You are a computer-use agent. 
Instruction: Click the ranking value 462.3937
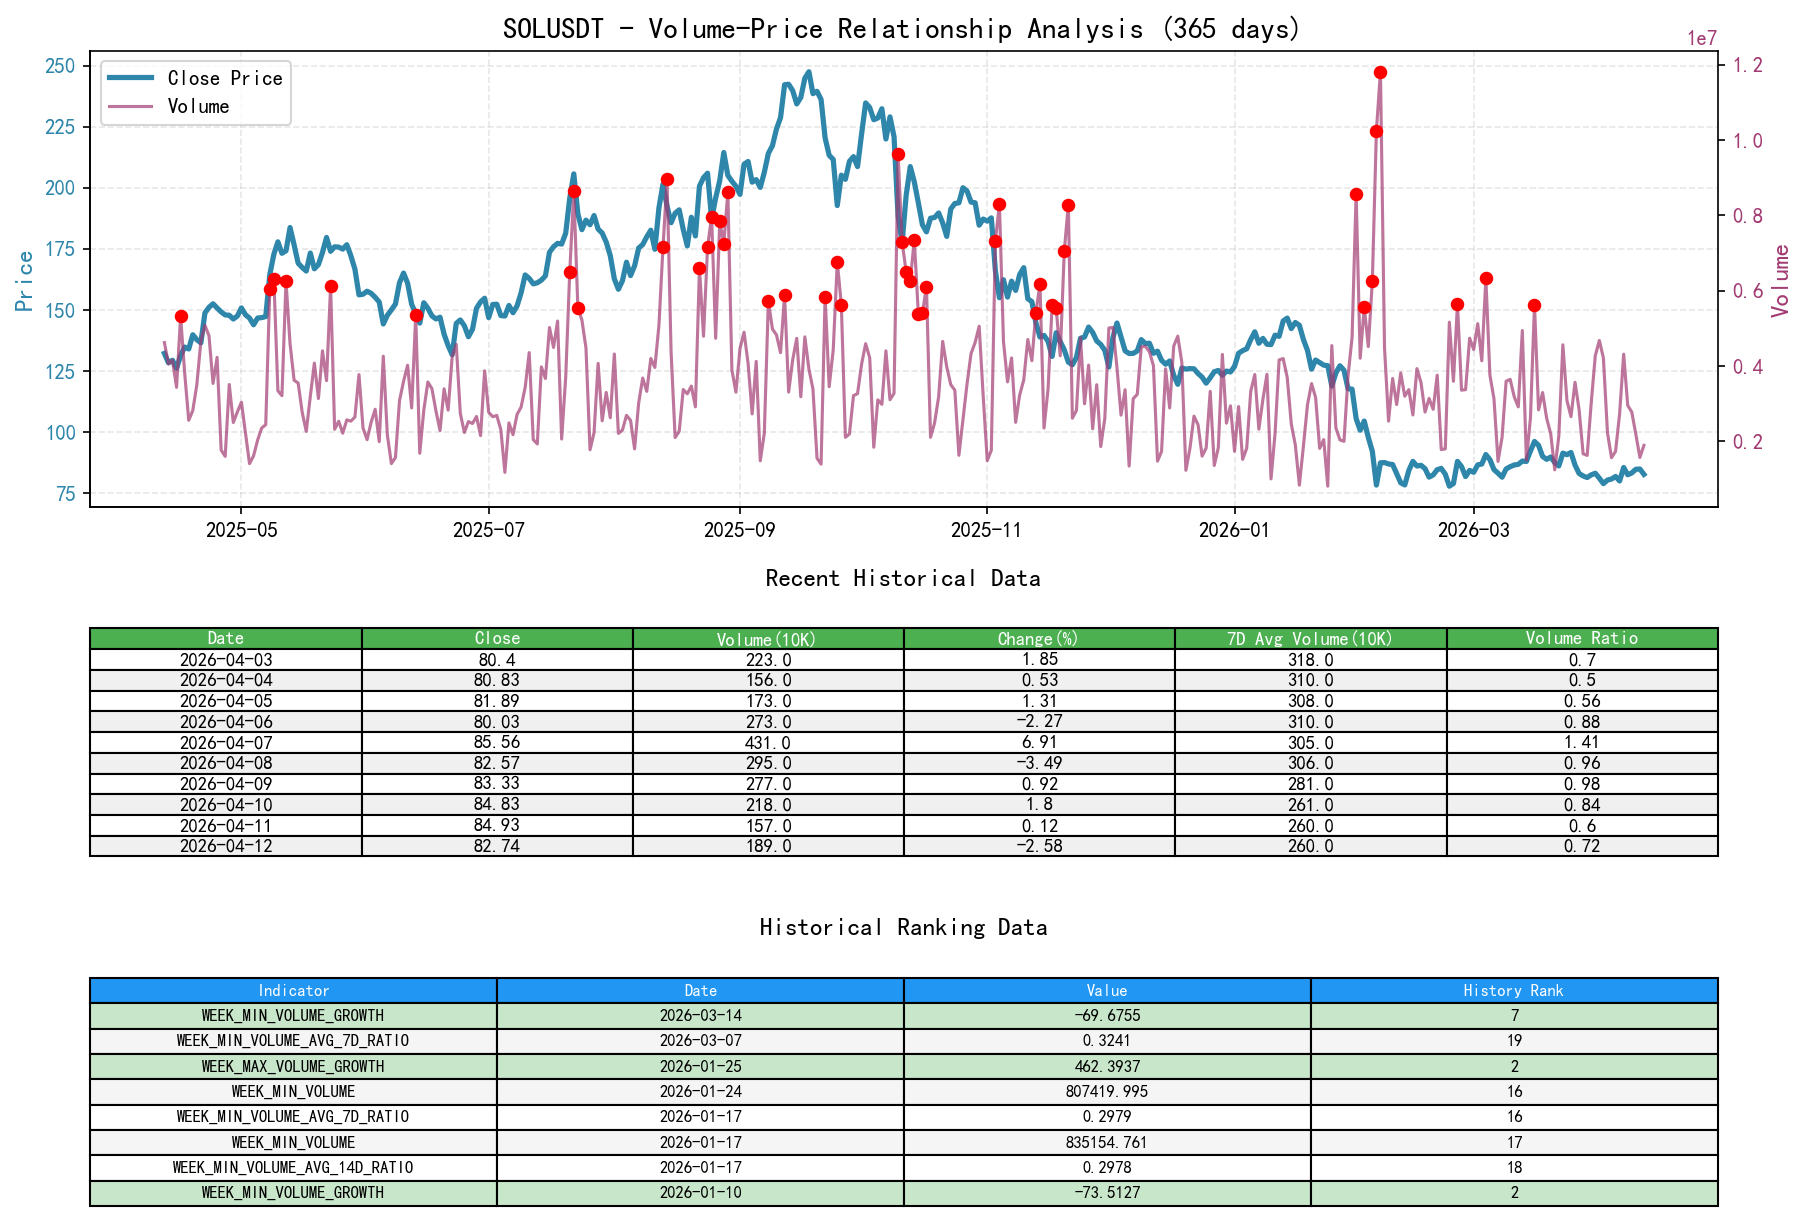click(1107, 1066)
